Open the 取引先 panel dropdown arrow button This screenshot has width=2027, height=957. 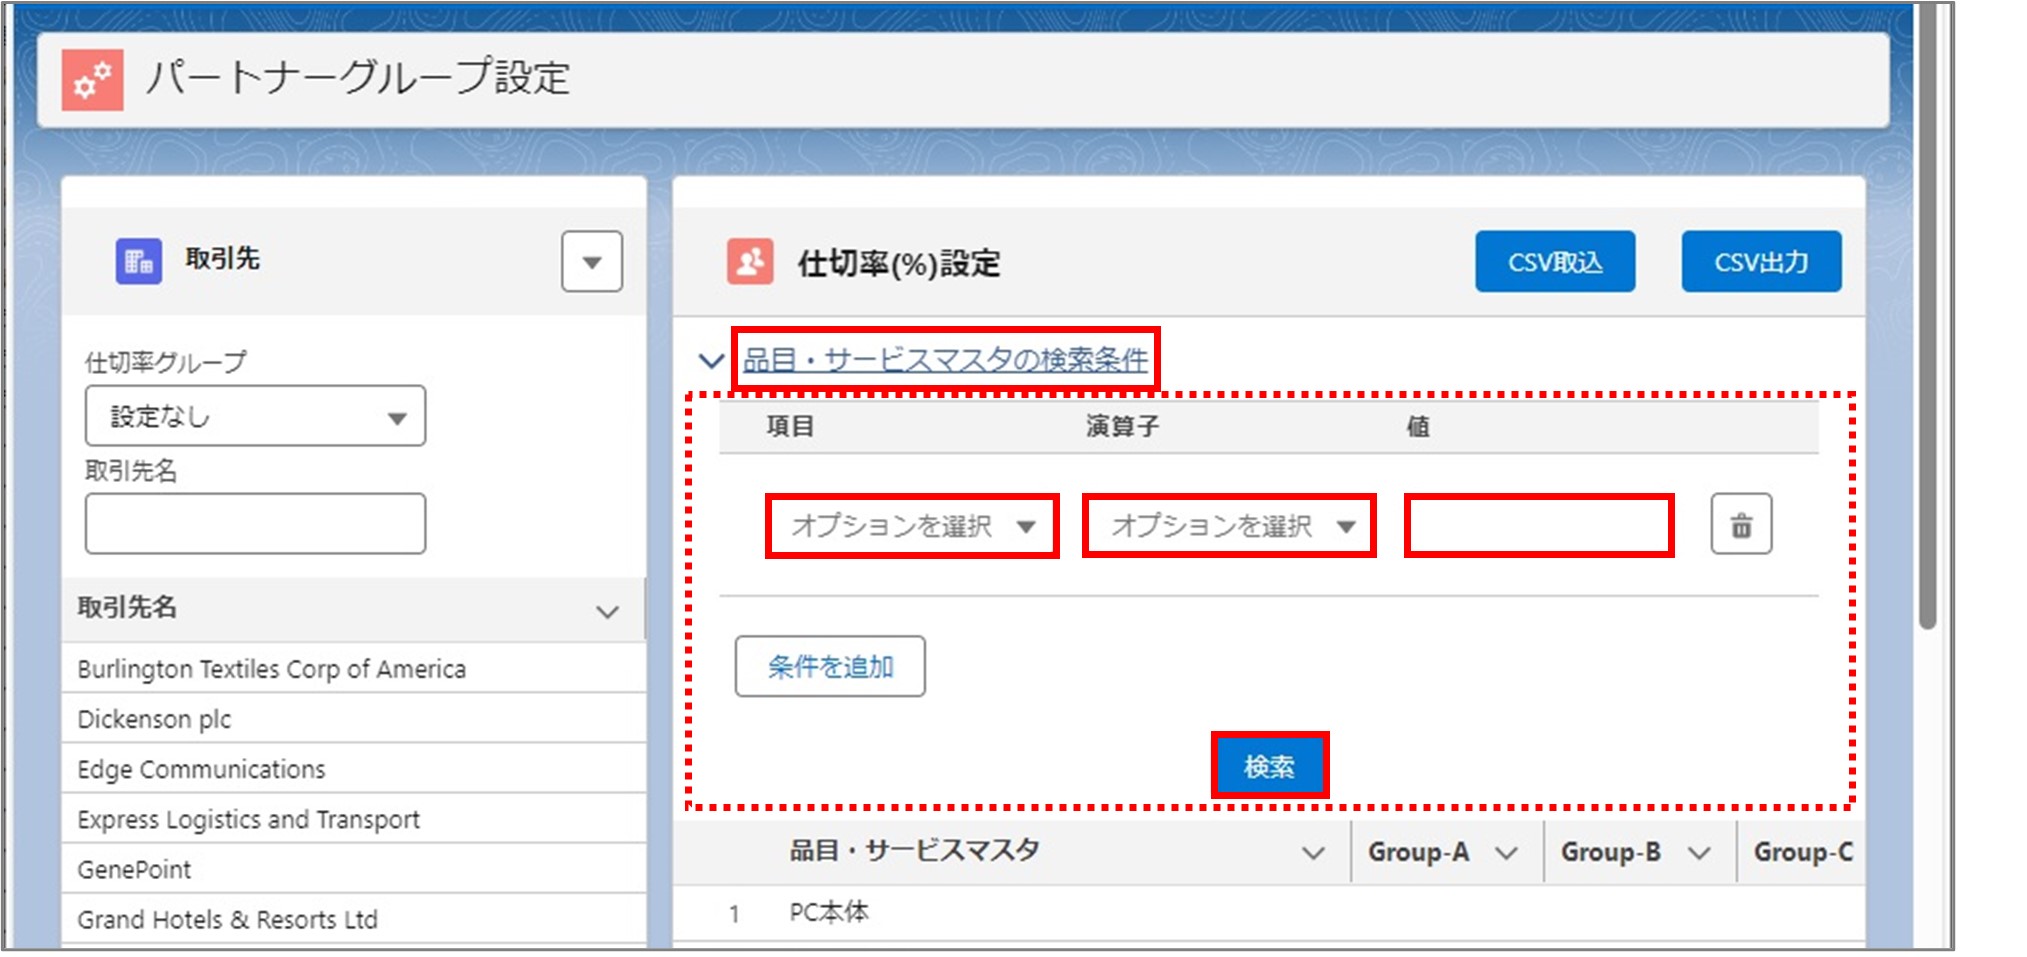click(592, 262)
